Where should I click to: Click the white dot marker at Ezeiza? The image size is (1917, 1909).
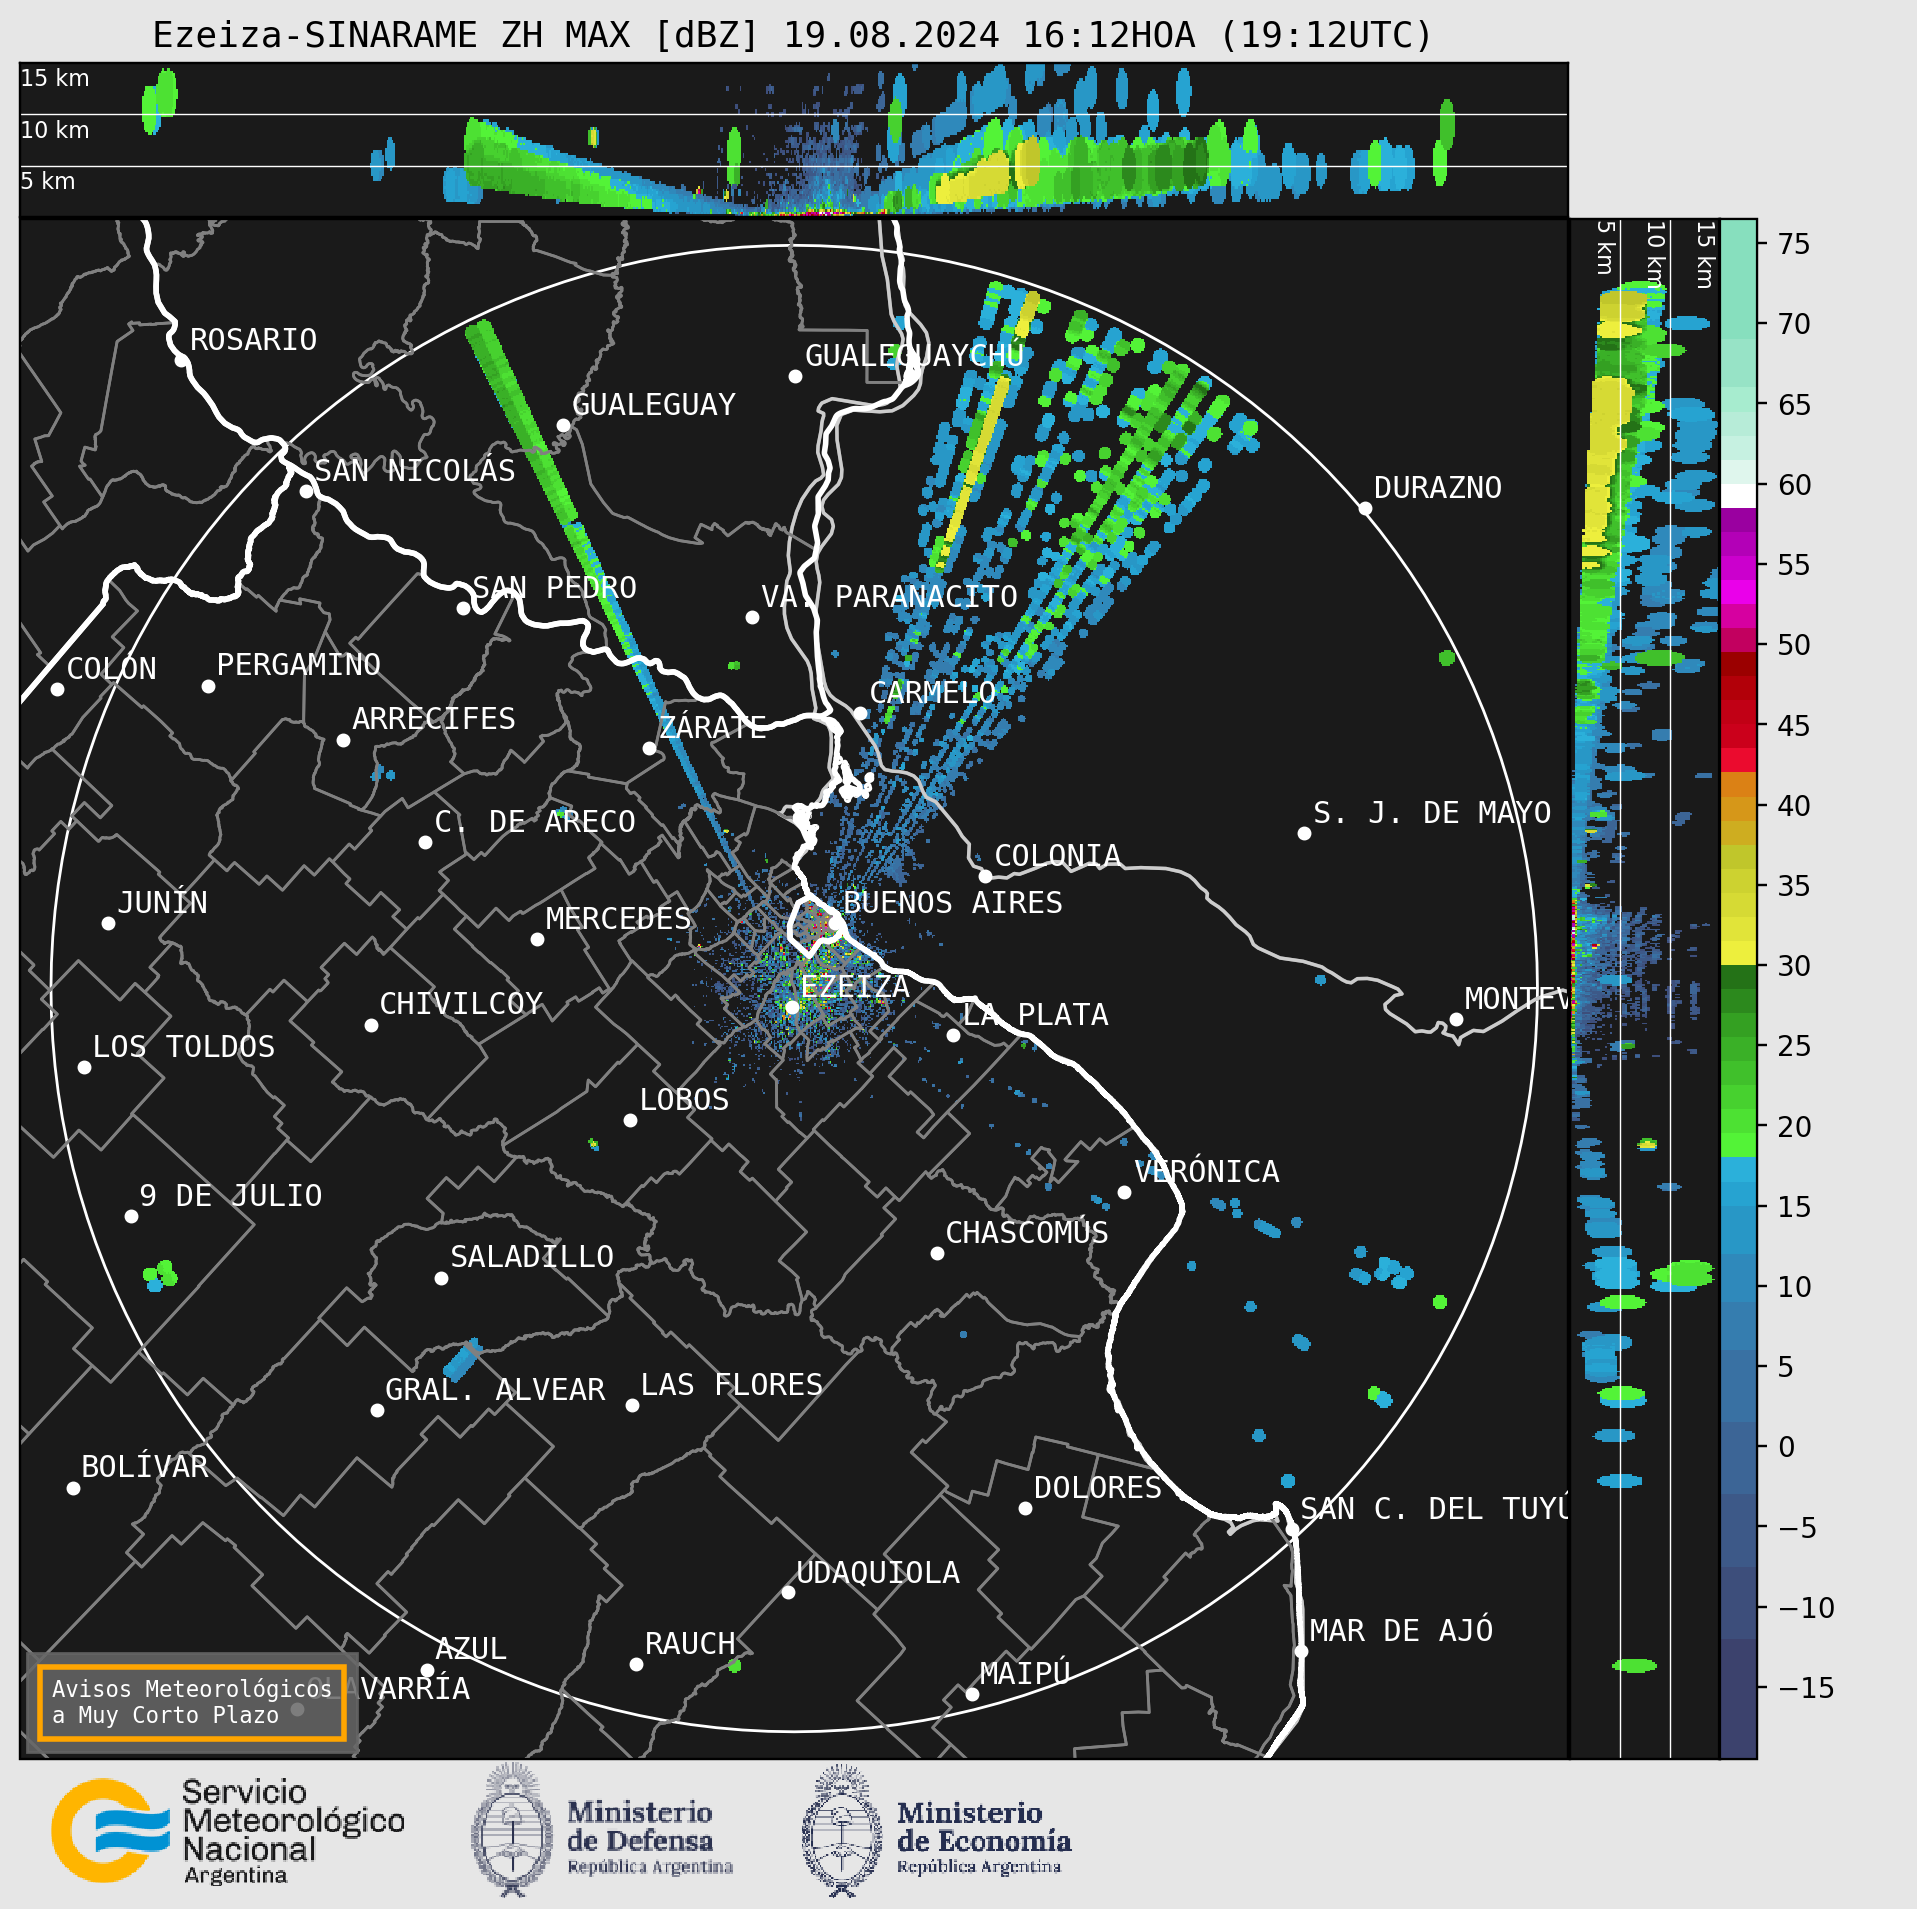(x=792, y=1007)
